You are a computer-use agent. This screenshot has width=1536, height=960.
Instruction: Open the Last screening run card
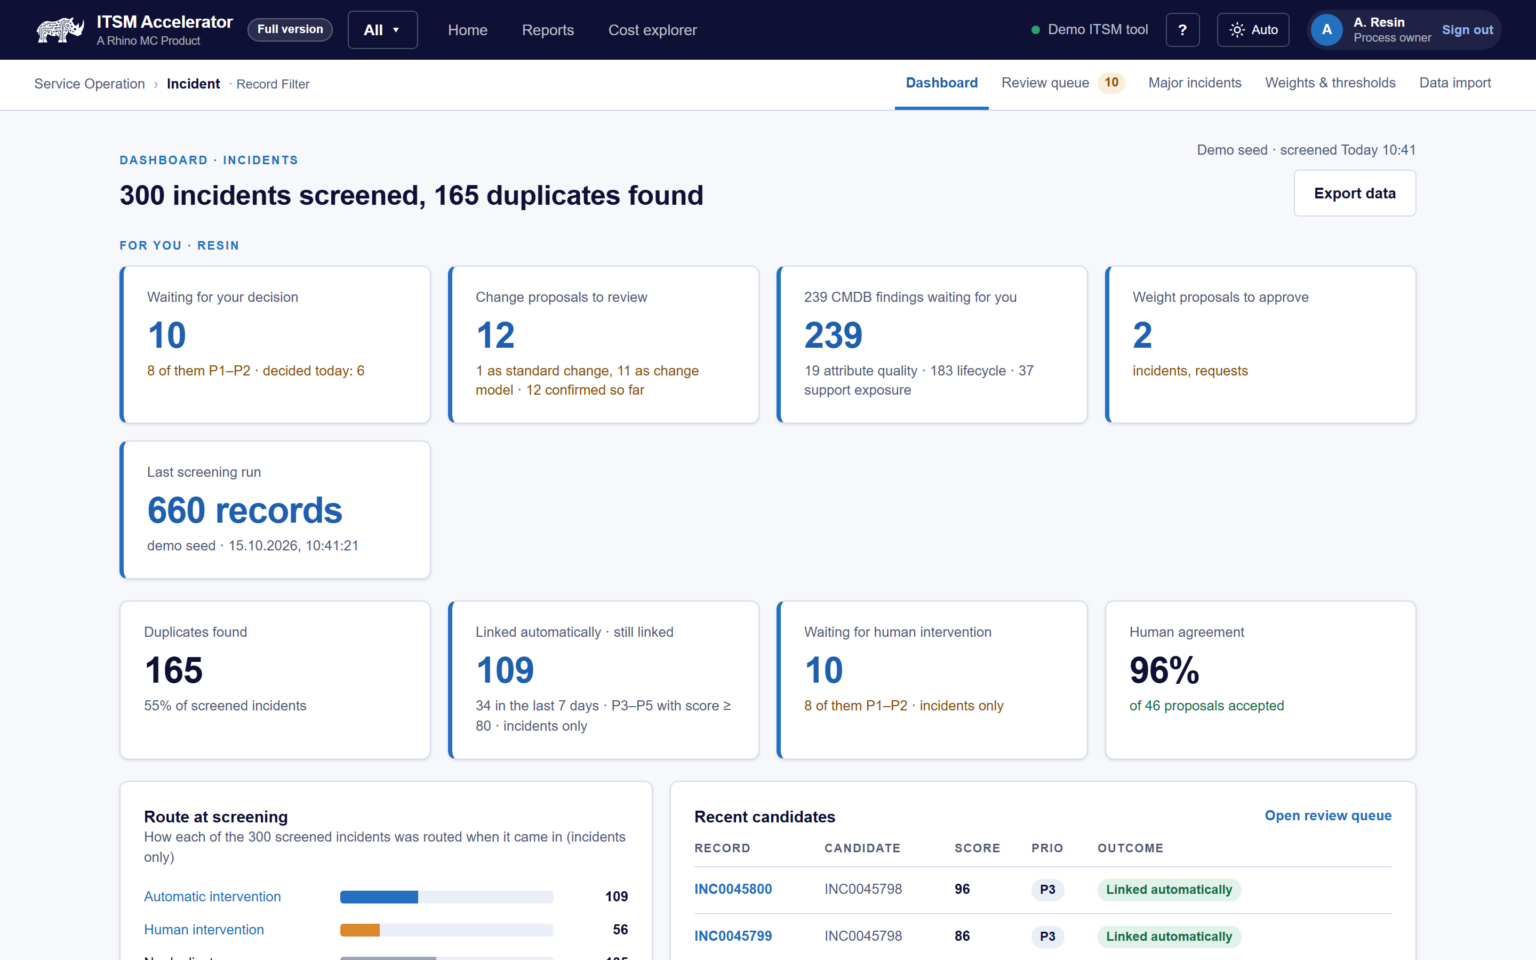point(275,510)
